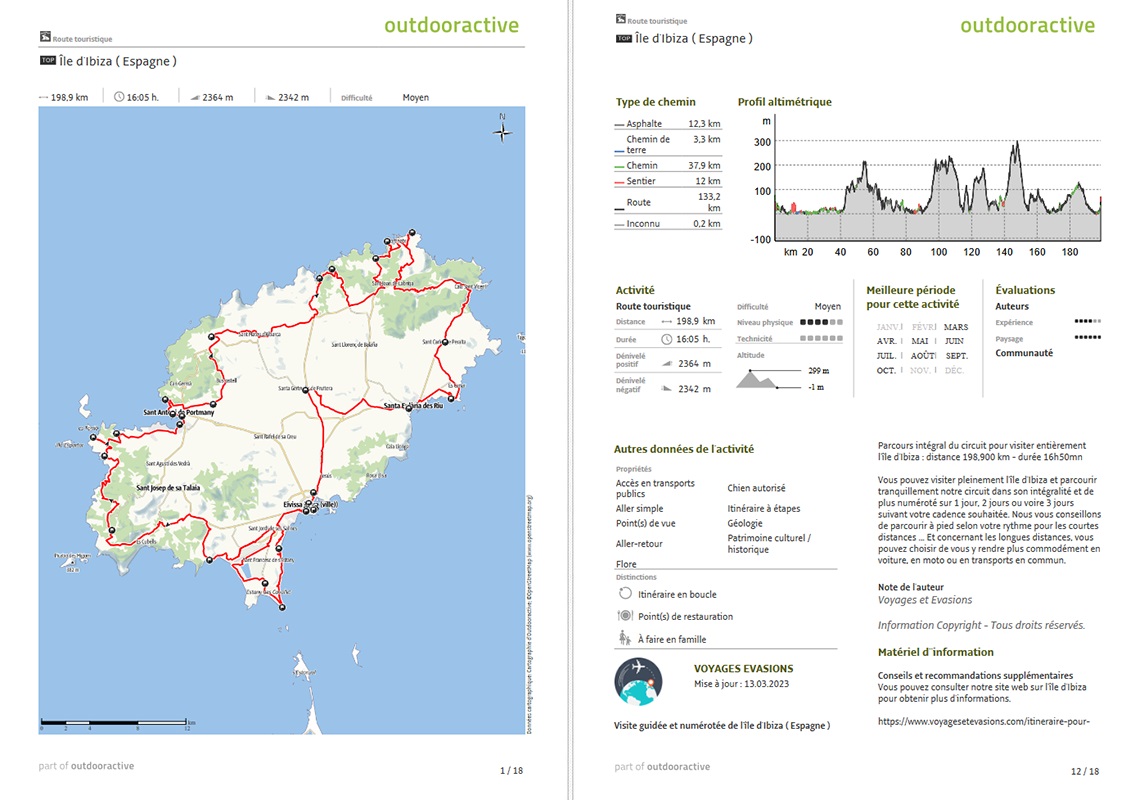Screen dimensions: 1140x800
Task: Click the Voyages Evasions globe avatar
Action: tap(638, 682)
